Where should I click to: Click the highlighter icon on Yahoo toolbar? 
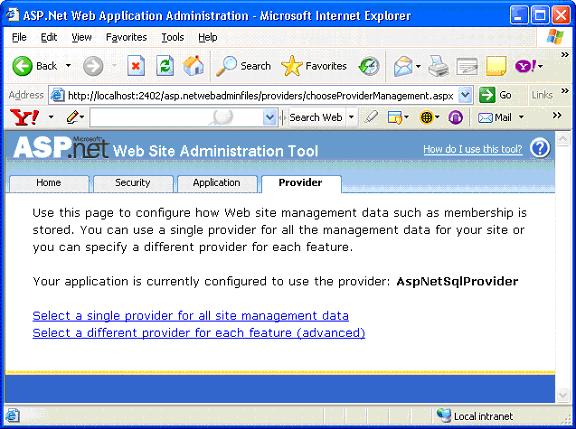(x=371, y=117)
